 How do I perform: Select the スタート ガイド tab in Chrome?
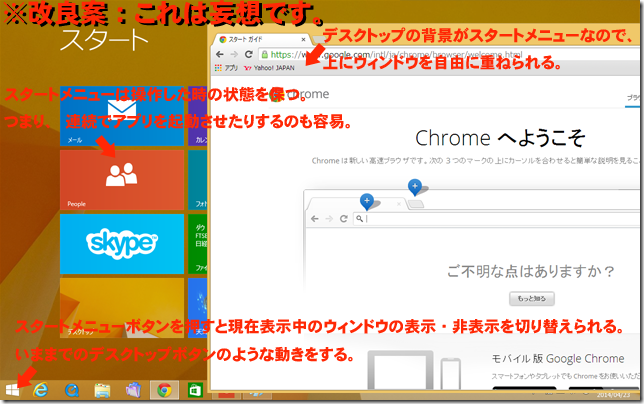click(x=259, y=39)
